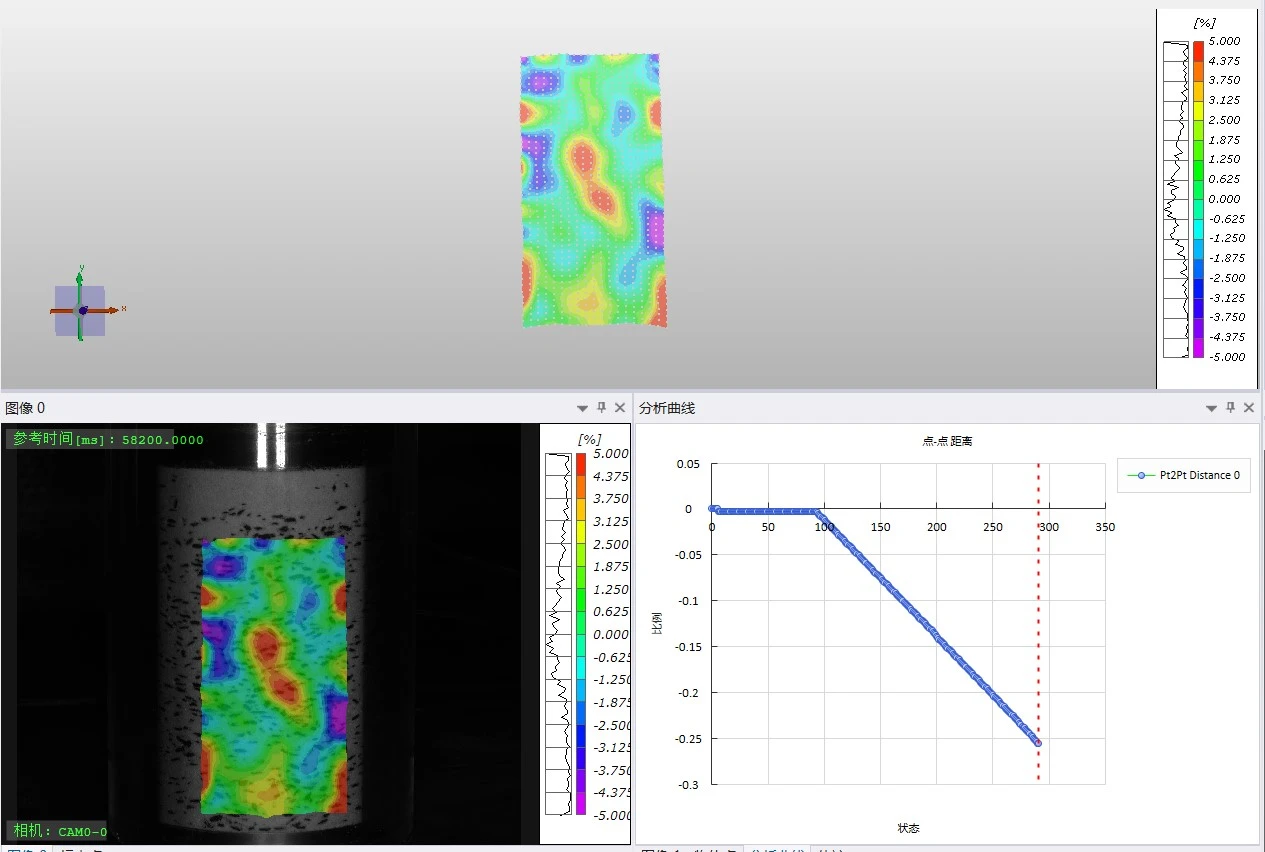Pin the 图像 0 panel

601,407
